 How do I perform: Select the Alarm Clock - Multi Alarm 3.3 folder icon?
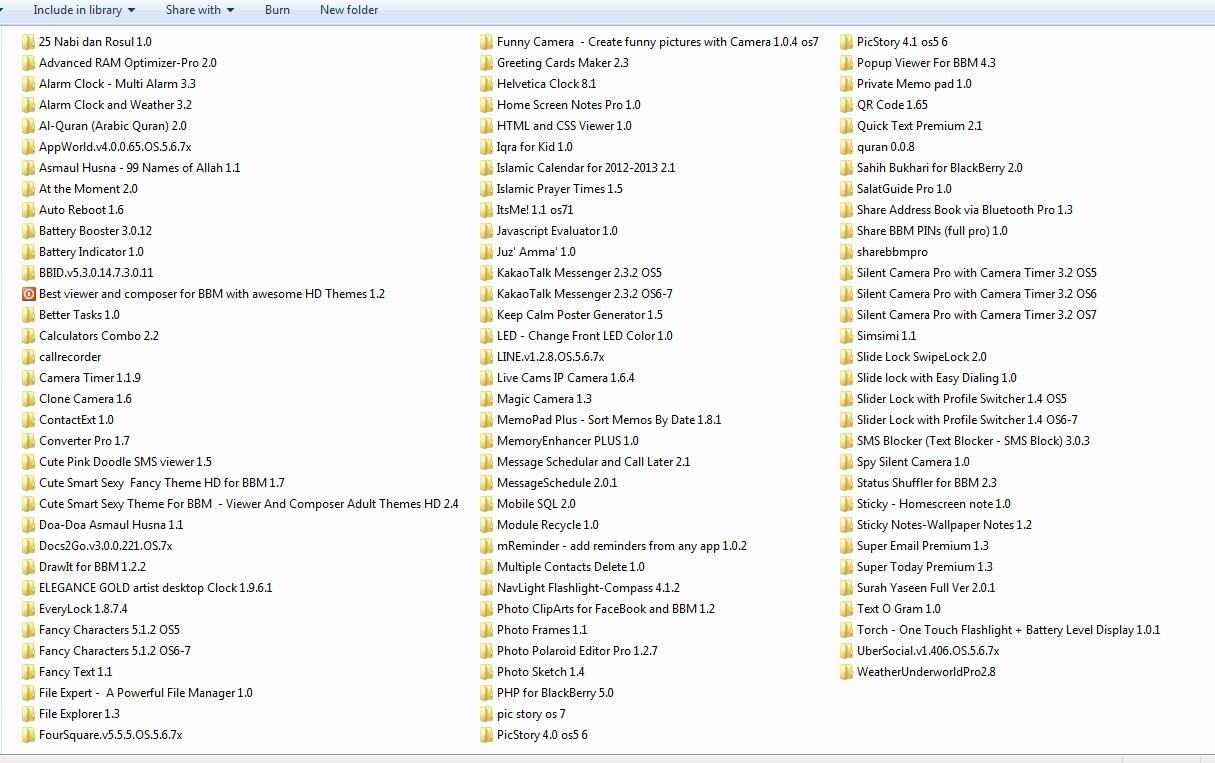28,84
